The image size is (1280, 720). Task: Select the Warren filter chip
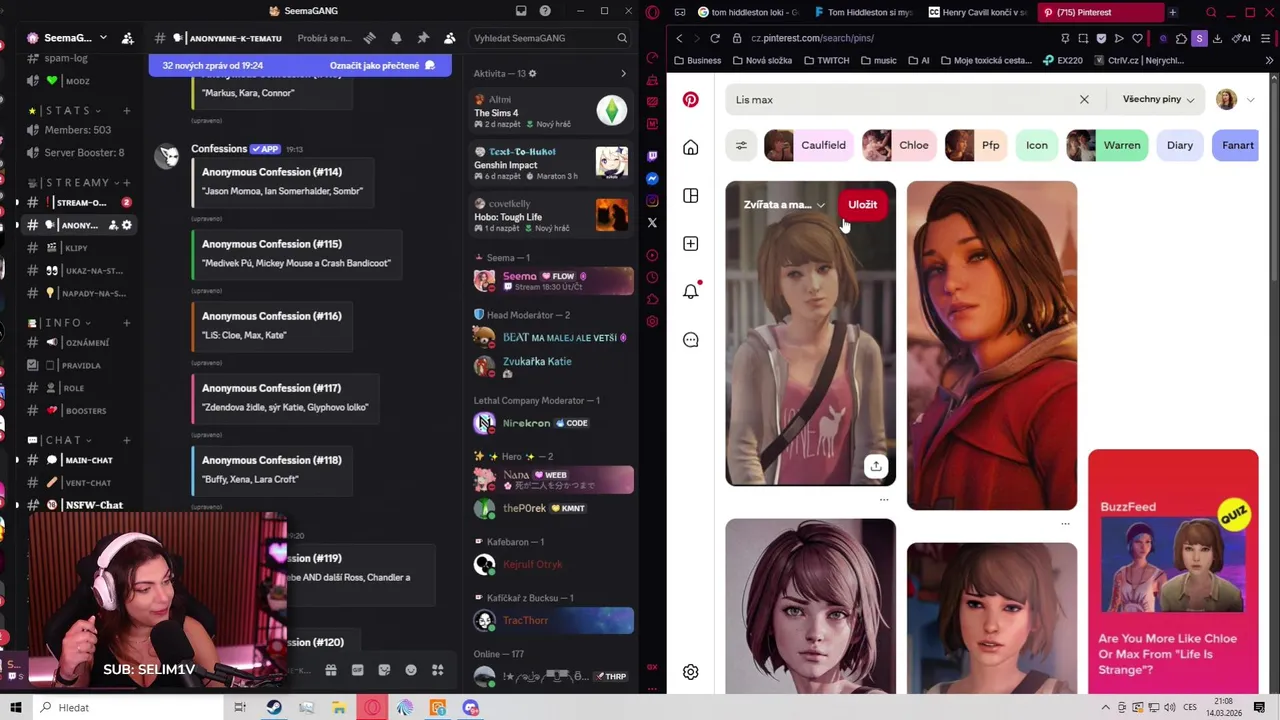pyautogui.click(x=1106, y=145)
